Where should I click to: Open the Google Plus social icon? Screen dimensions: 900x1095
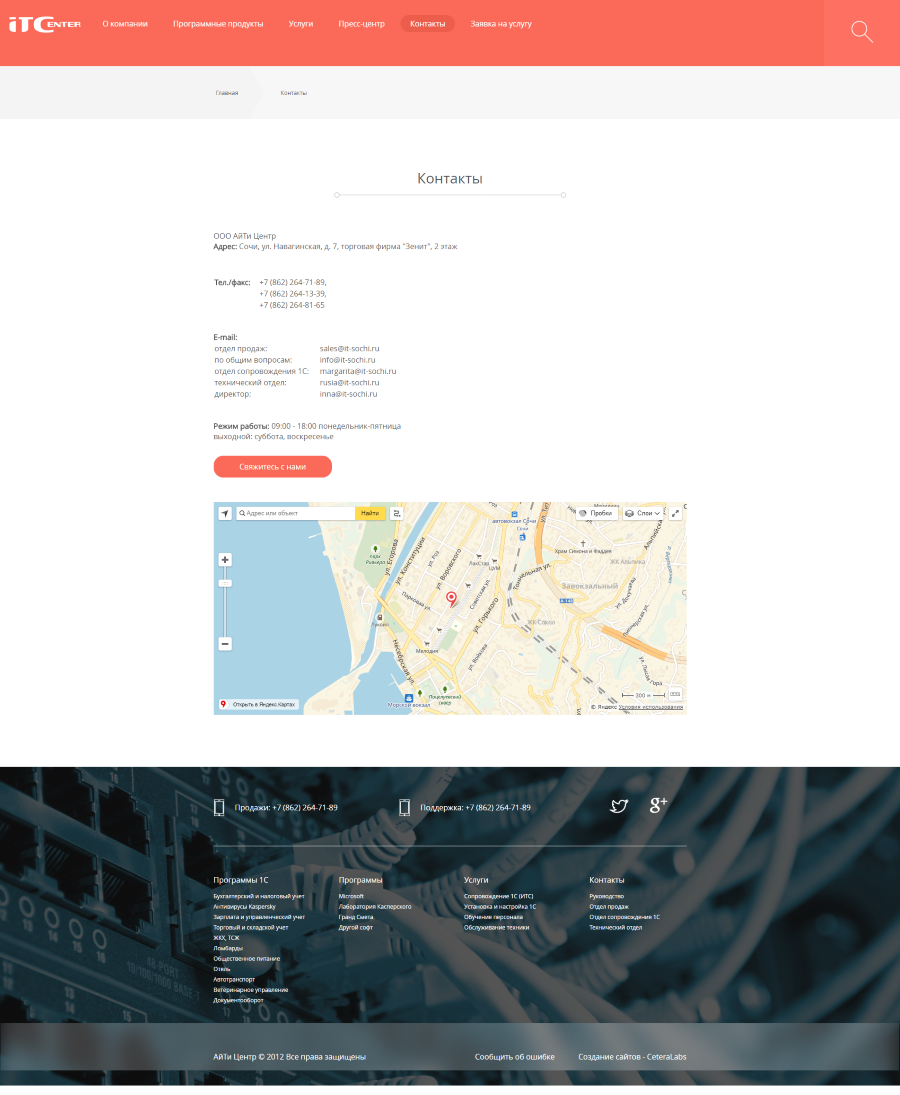tap(658, 805)
